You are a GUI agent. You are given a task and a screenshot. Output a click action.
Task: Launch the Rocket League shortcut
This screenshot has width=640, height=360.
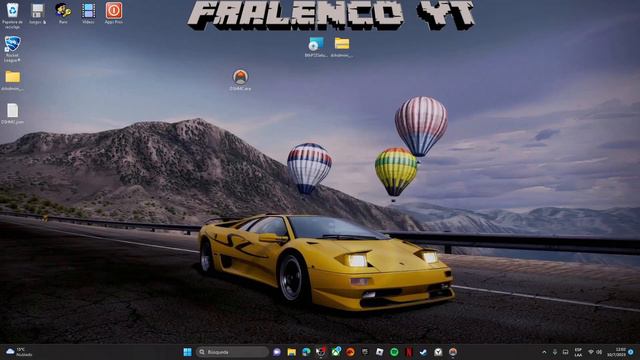click(12, 49)
